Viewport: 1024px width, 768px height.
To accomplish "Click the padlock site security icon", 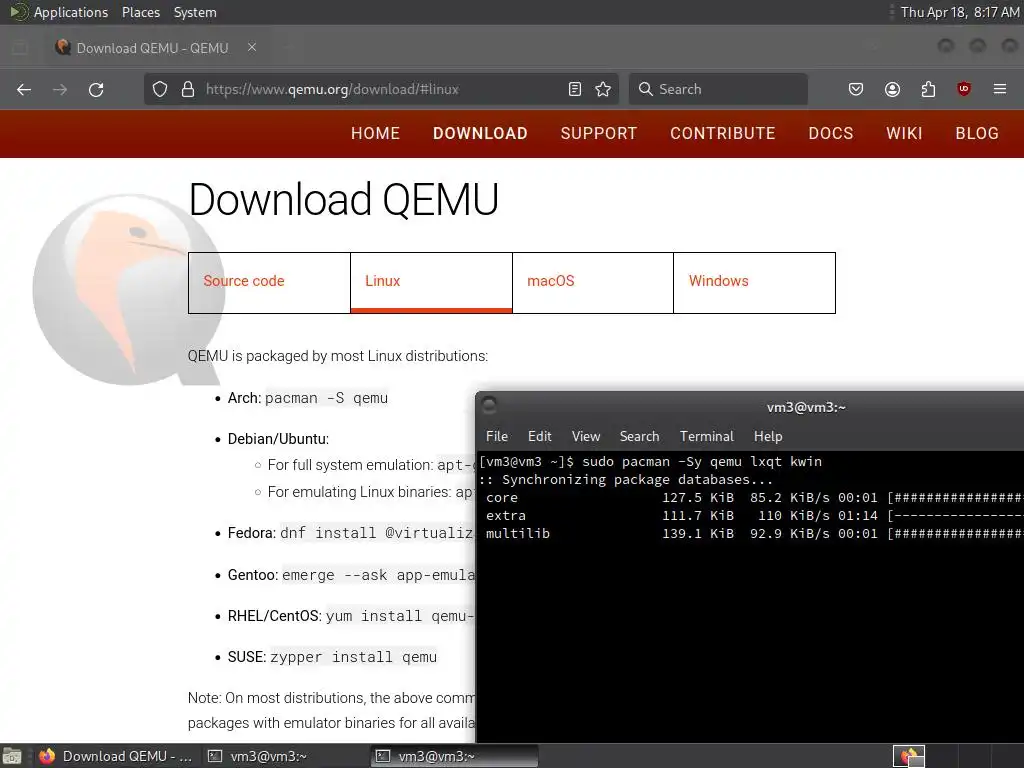I will [188, 89].
